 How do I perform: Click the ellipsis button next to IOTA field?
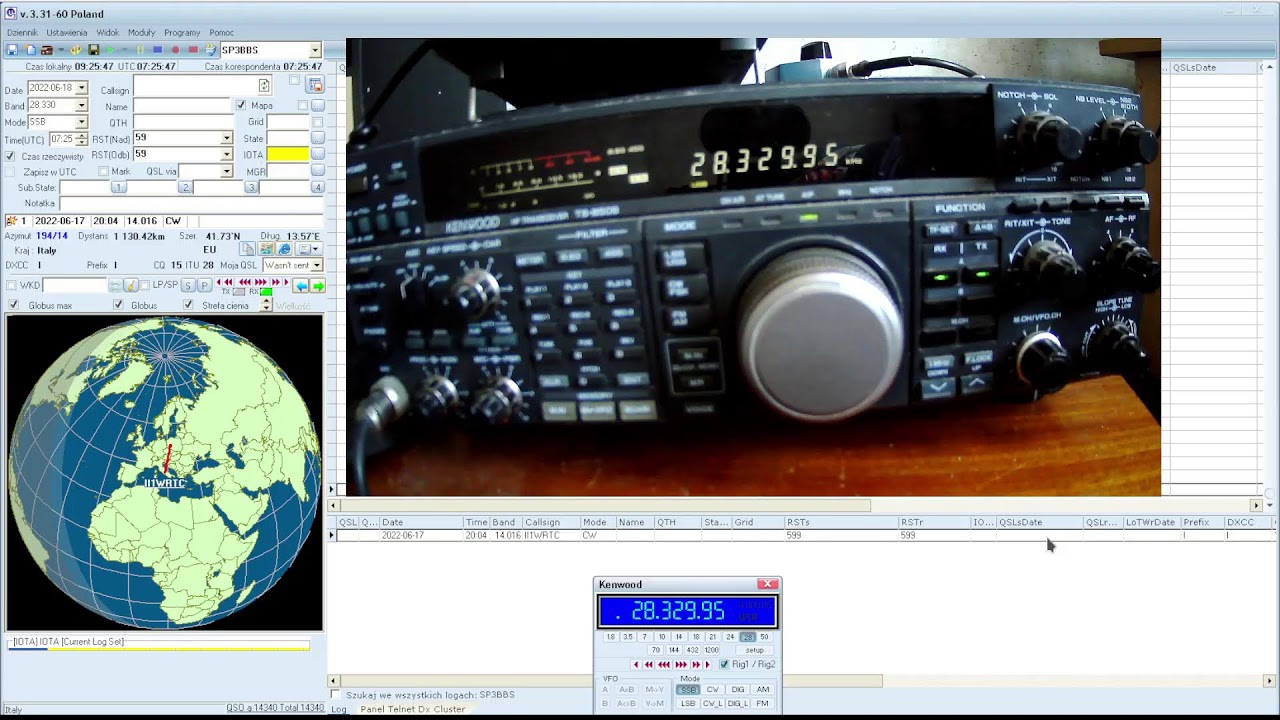(x=317, y=154)
